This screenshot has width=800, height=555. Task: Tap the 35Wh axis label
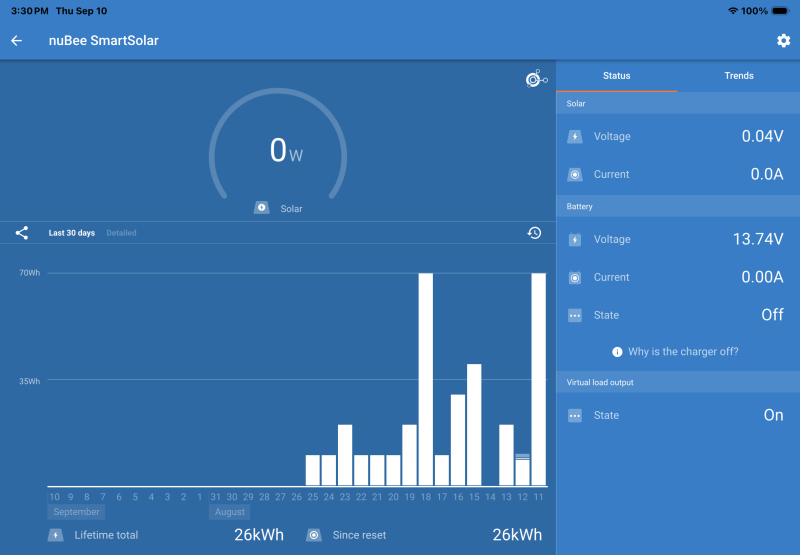[30, 382]
